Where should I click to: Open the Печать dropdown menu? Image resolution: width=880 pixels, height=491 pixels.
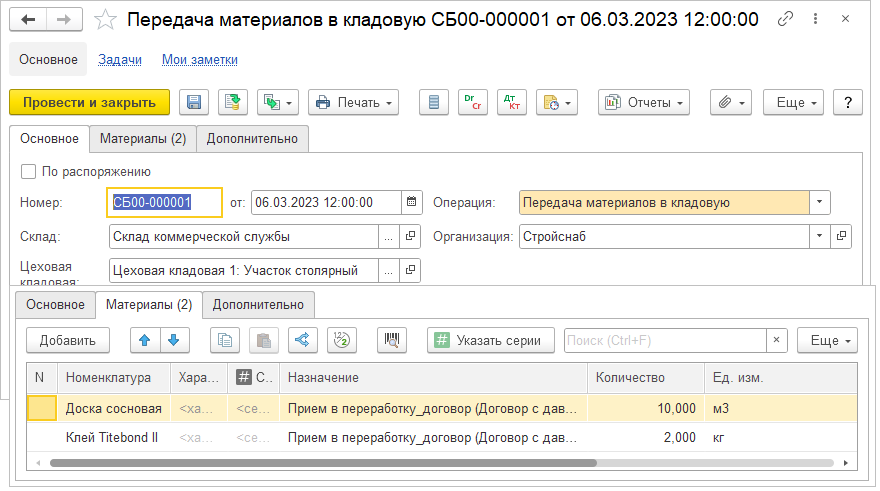354,103
